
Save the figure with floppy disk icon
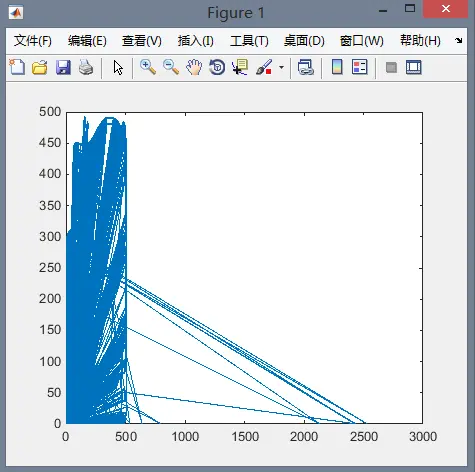[x=63, y=67]
